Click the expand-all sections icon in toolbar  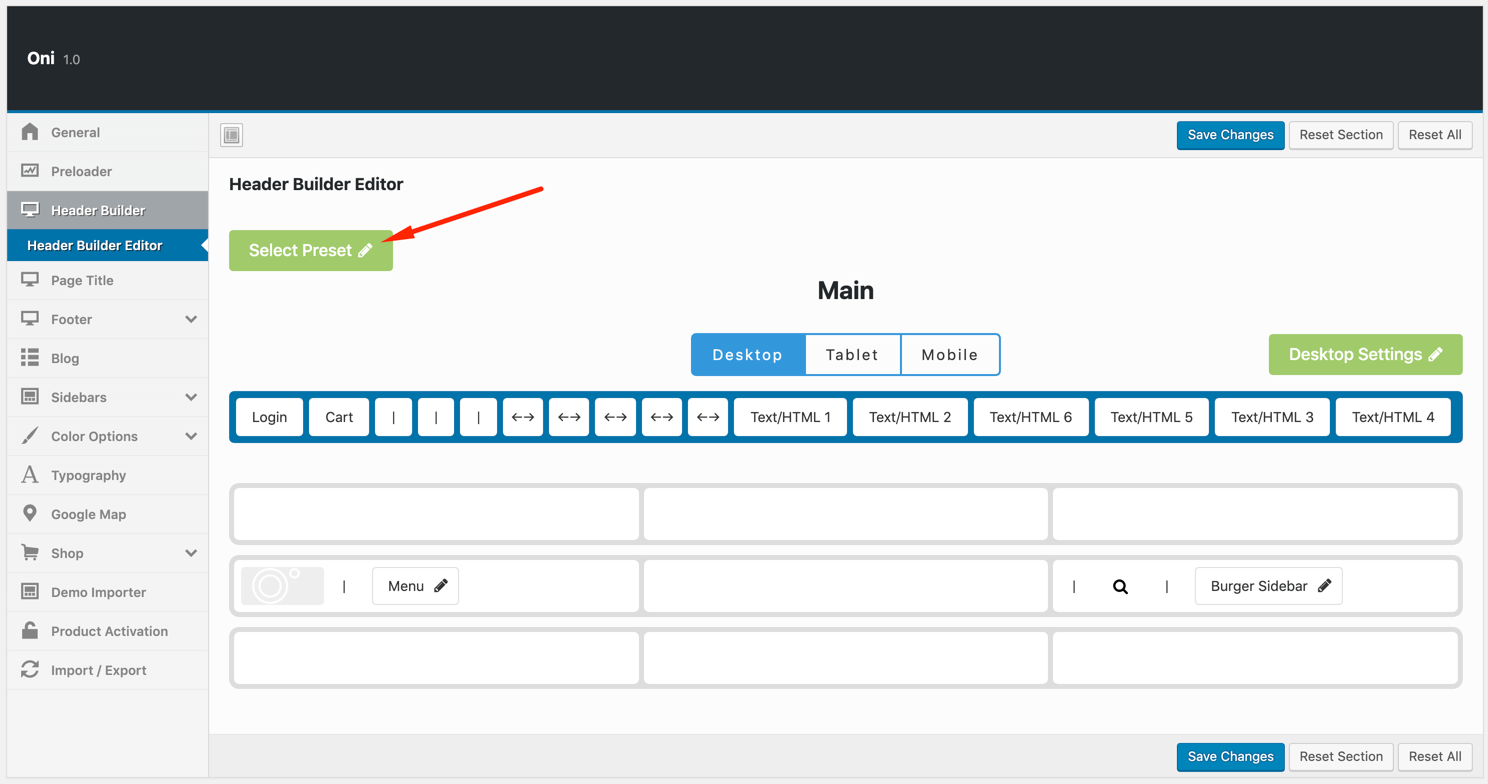tap(232, 135)
